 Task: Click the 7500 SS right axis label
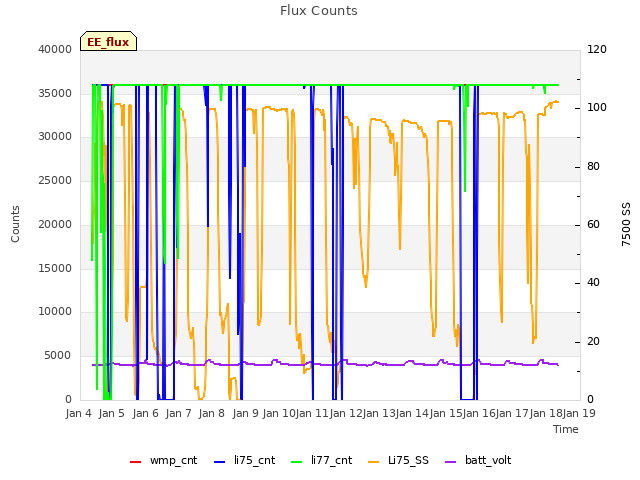(x=626, y=224)
